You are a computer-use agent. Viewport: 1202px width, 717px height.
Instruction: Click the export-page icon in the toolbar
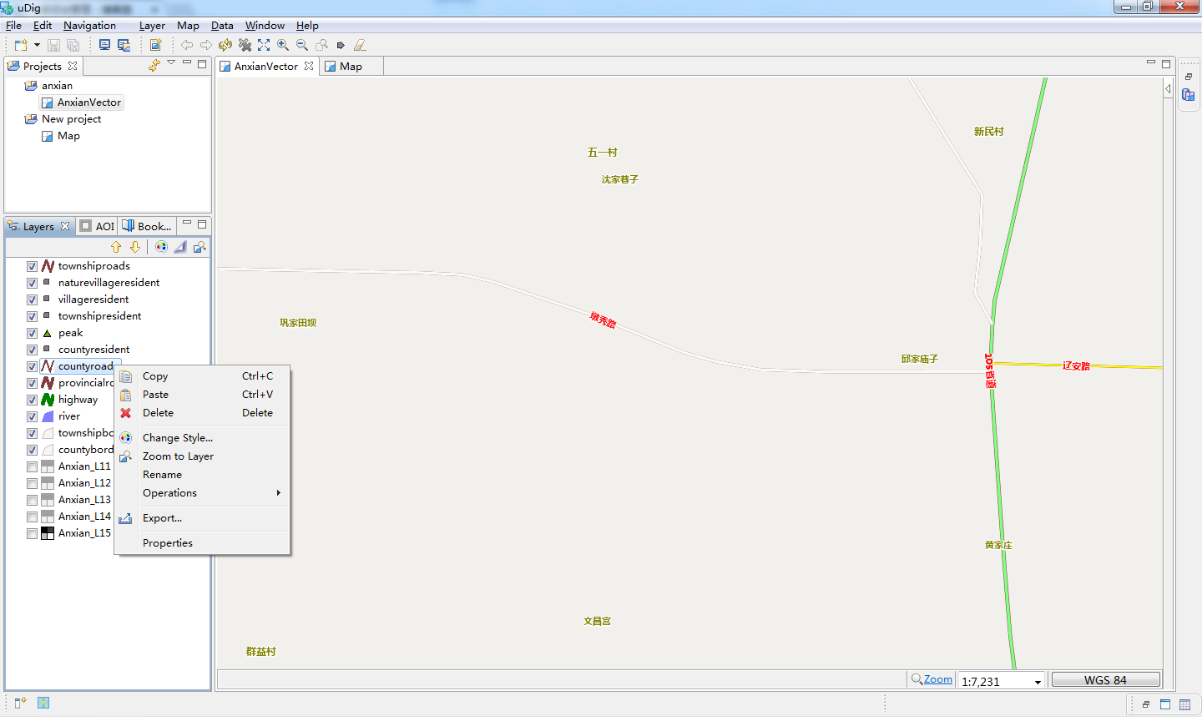[155, 45]
